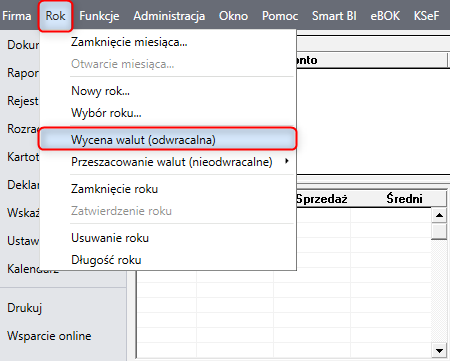Open the Pomoc menu
The height and width of the screenshot is (361, 450).
click(x=280, y=16)
